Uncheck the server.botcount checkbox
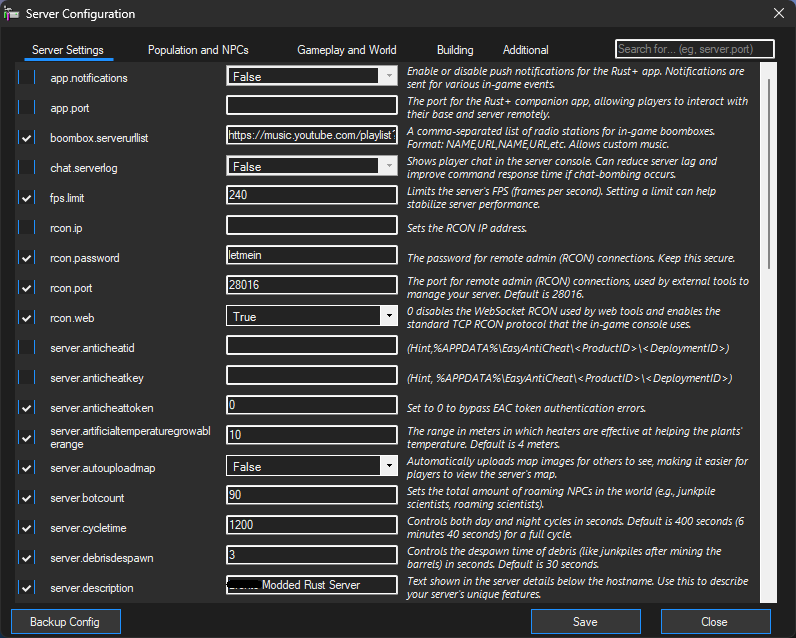The width and height of the screenshot is (796, 638). point(26,497)
